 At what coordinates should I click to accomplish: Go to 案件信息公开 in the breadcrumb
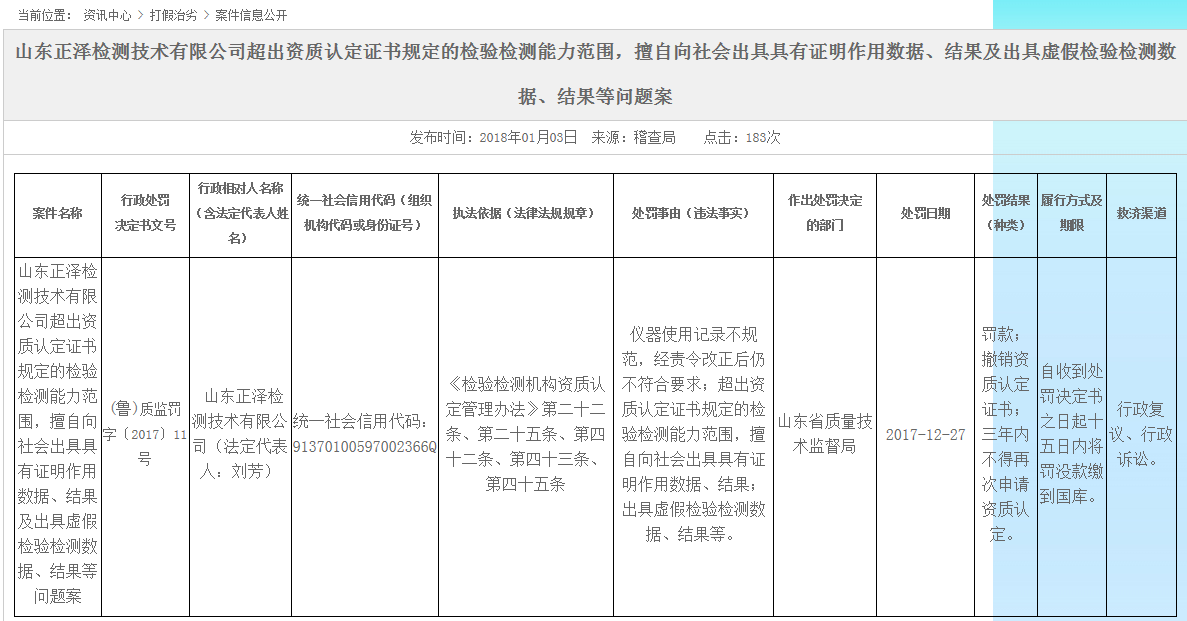click(x=251, y=16)
